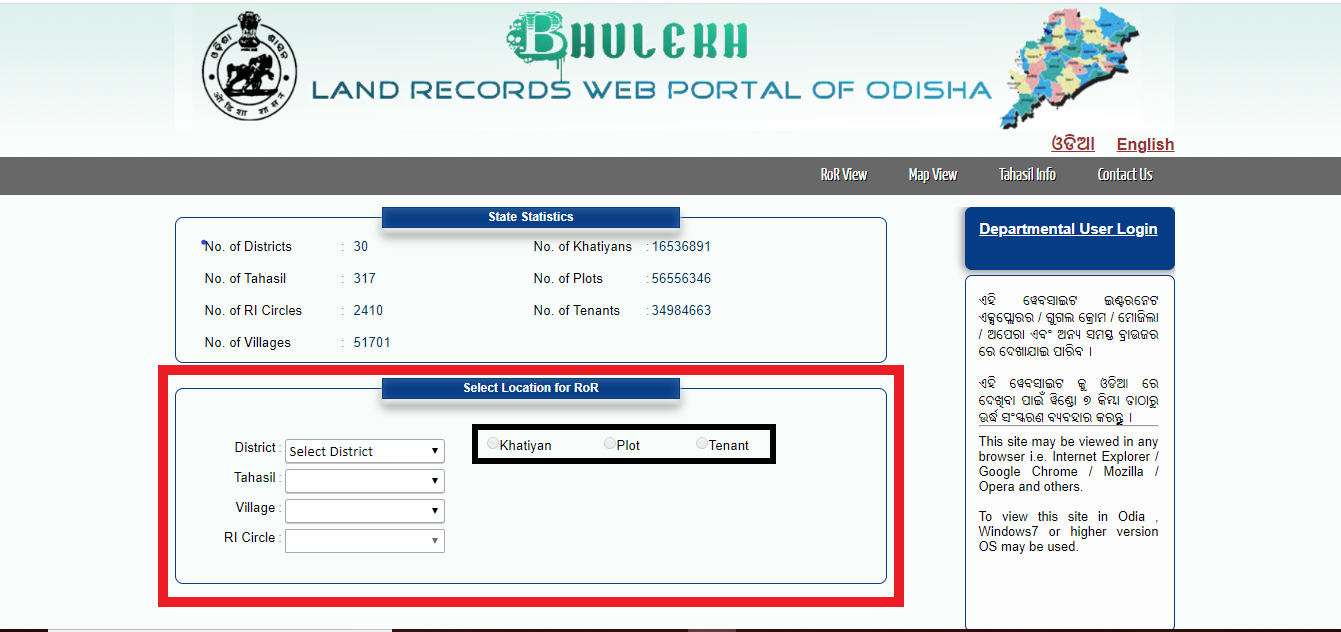Click the "No. of Plots" label
Screen dimensions: 1341x632
[566, 279]
